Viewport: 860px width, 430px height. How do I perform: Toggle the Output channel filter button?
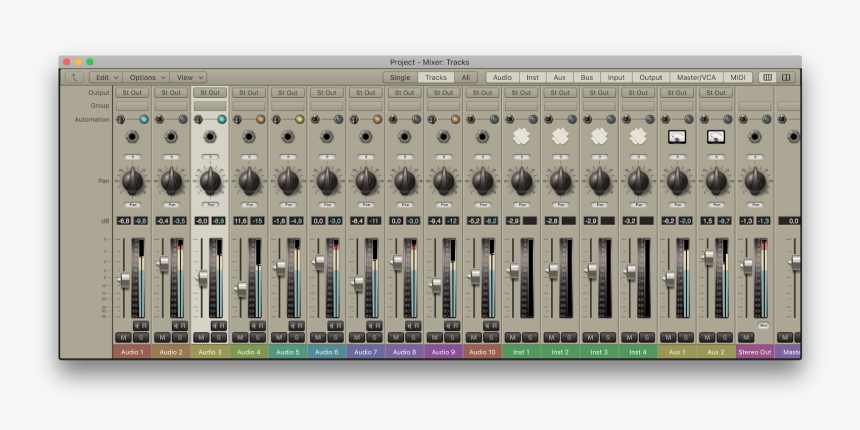(x=651, y=77)
